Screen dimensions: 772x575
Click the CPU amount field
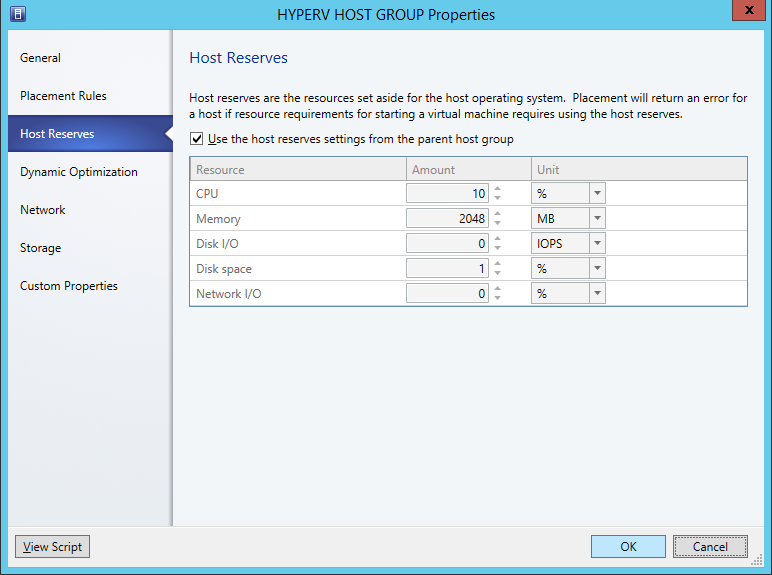[447, 193]
